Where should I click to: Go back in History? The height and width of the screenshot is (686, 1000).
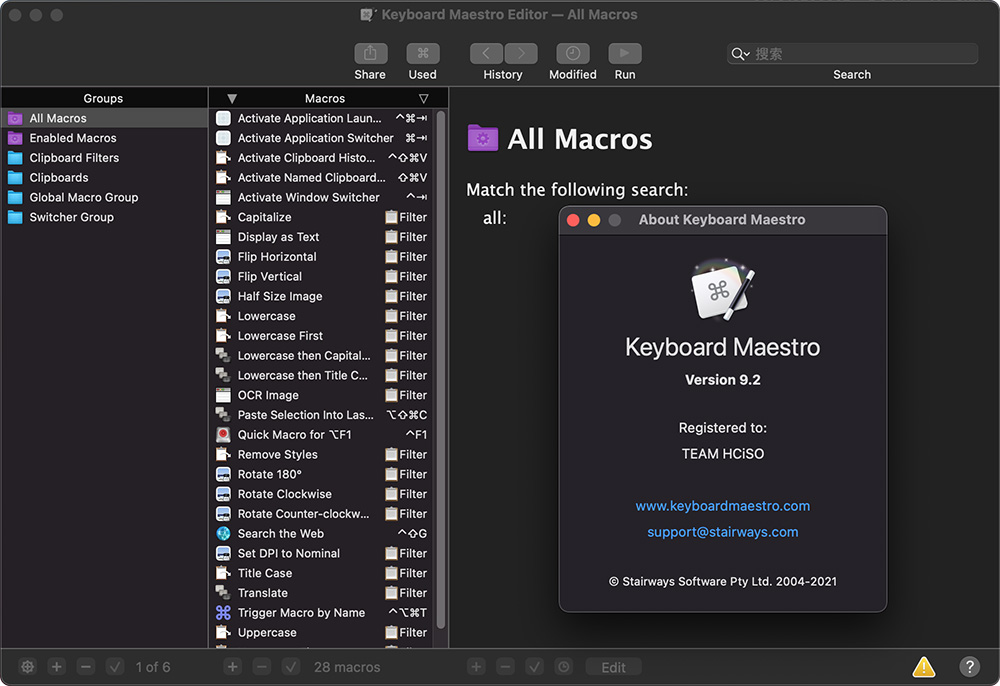[487, 54]
